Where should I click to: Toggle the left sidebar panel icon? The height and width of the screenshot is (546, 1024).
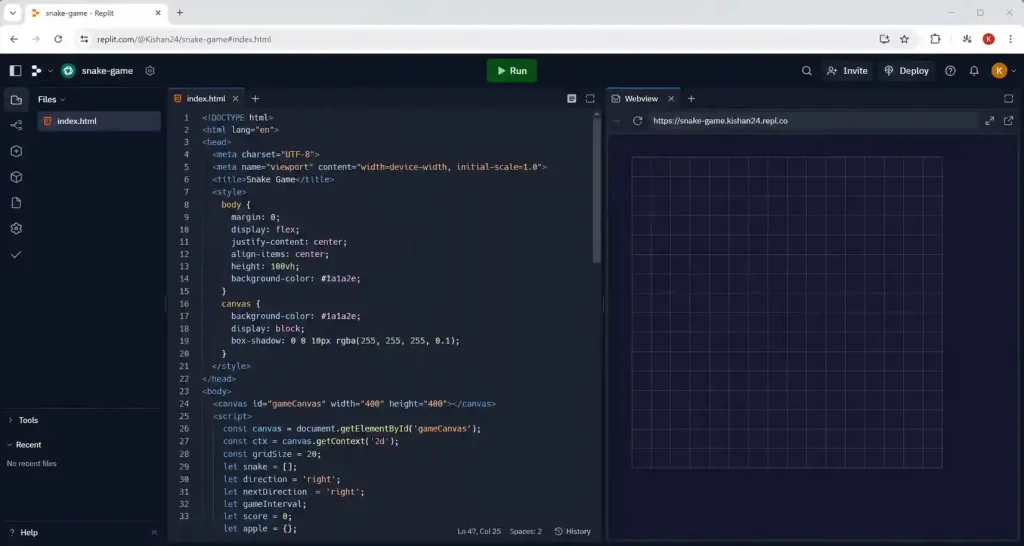[16, 71]
